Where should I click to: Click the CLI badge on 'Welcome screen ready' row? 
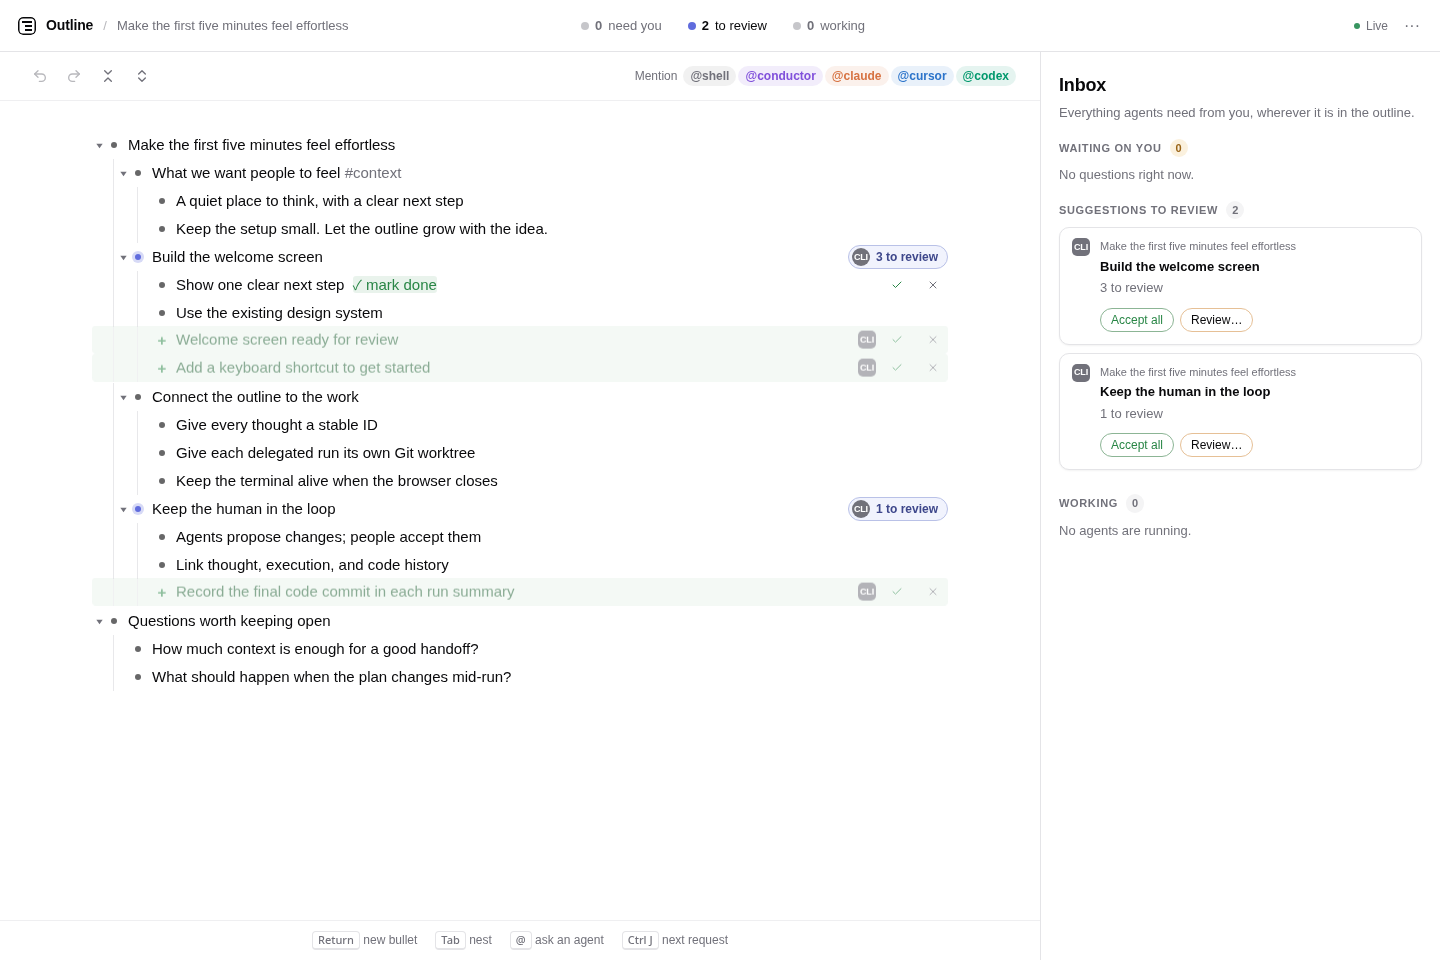pos(867,340)
